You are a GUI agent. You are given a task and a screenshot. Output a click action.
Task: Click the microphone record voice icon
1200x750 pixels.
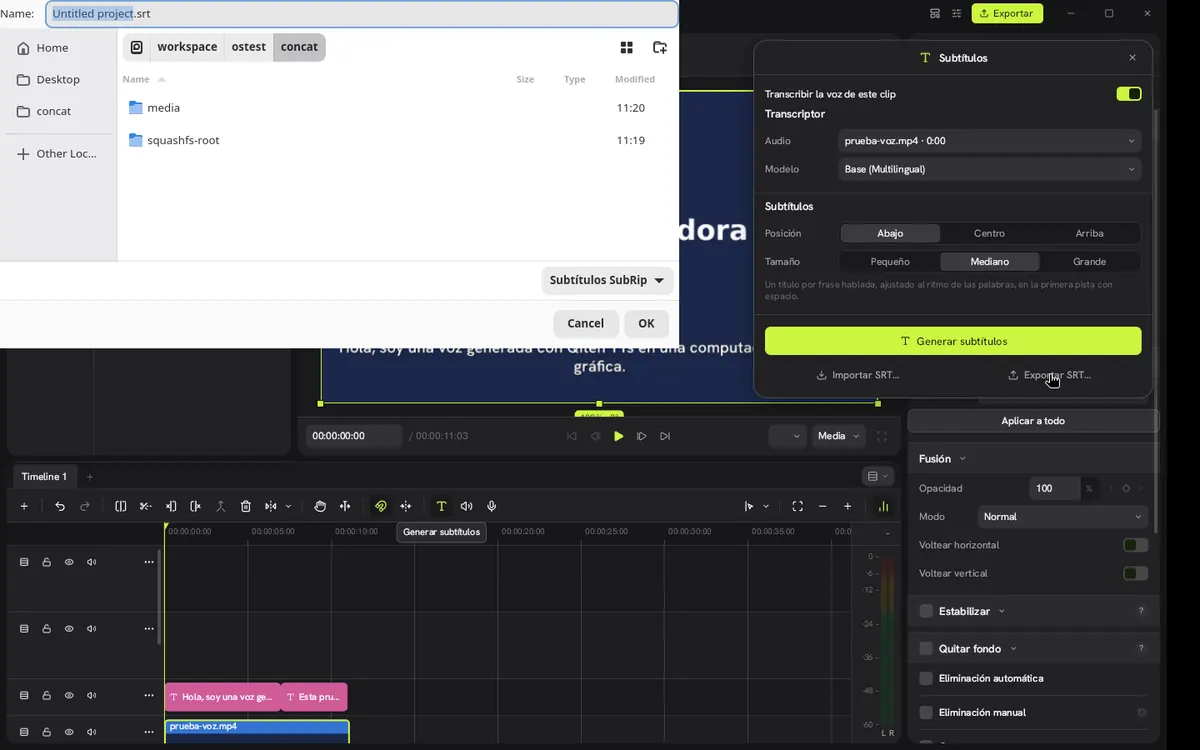(x=491, y=506)
